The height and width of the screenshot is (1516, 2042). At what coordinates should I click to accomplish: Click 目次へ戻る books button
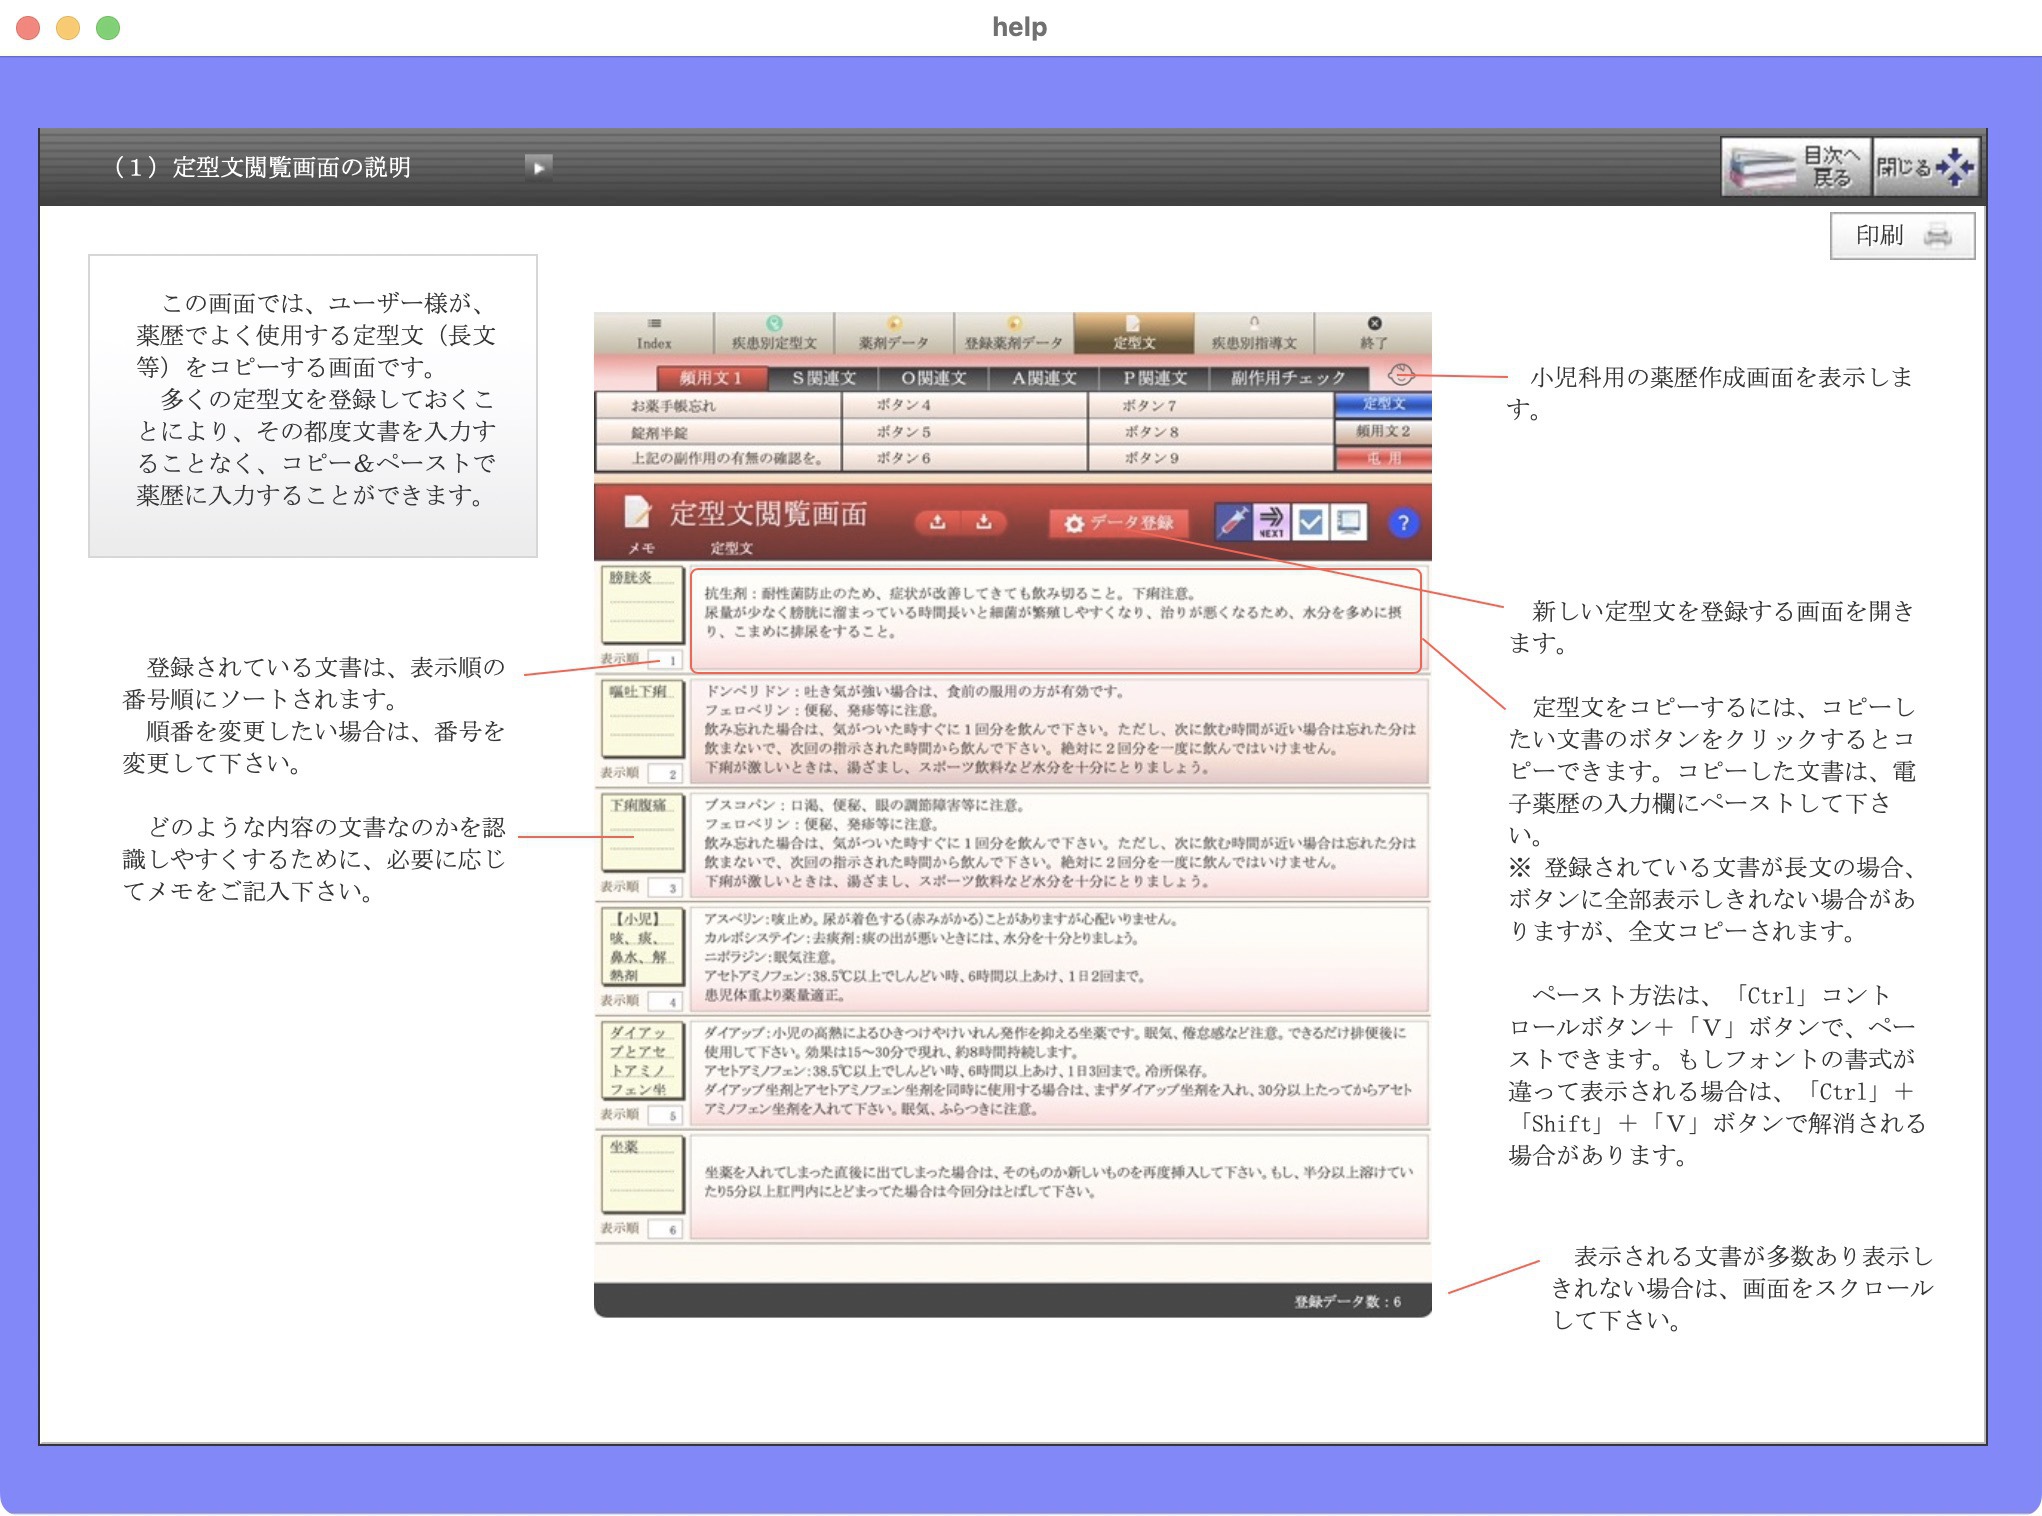pyautogui.click(x=1795, y=167)
